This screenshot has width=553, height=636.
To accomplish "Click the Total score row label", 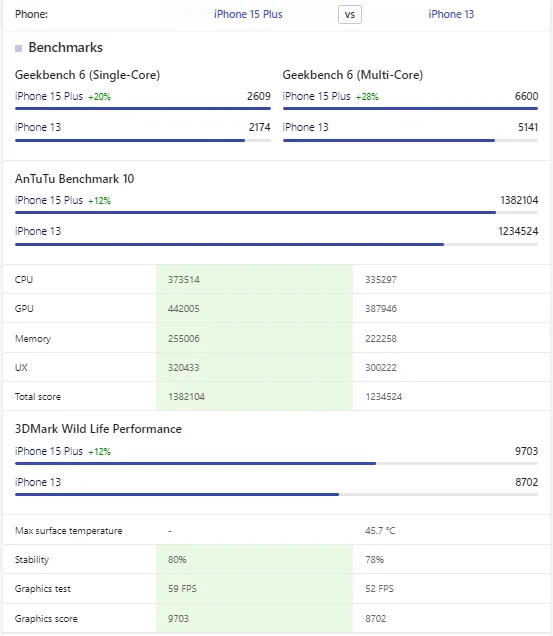I will coord(38,397).
